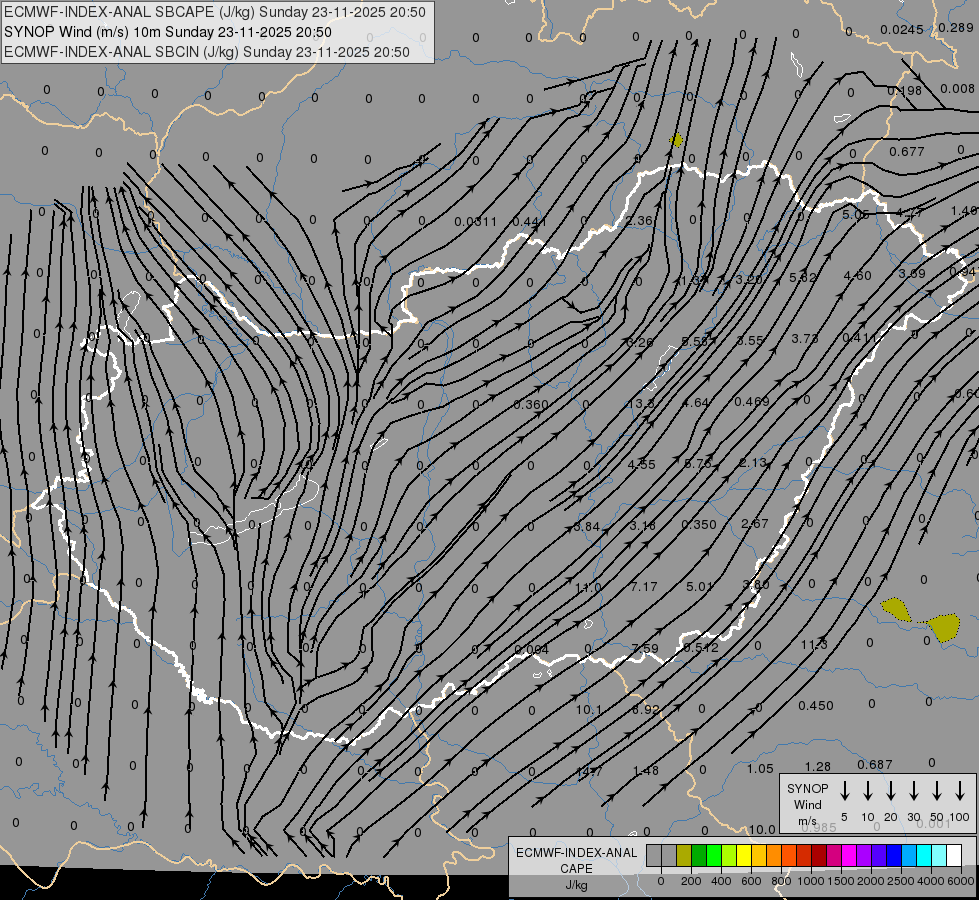Viewport: 979px width, 900px height.
Task: Click the map value 0.450
Action: (x=815, y=706)
